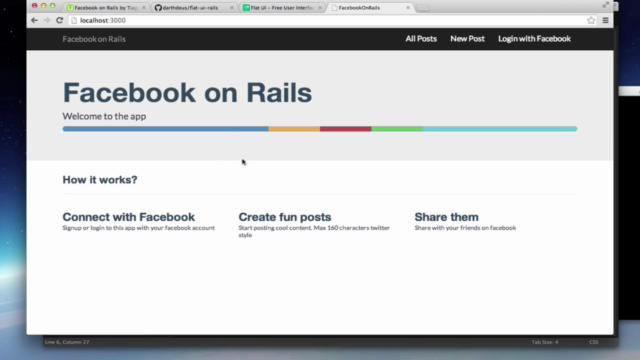
Task: Click the green segment of the progress bar
Action: (397, 129)
